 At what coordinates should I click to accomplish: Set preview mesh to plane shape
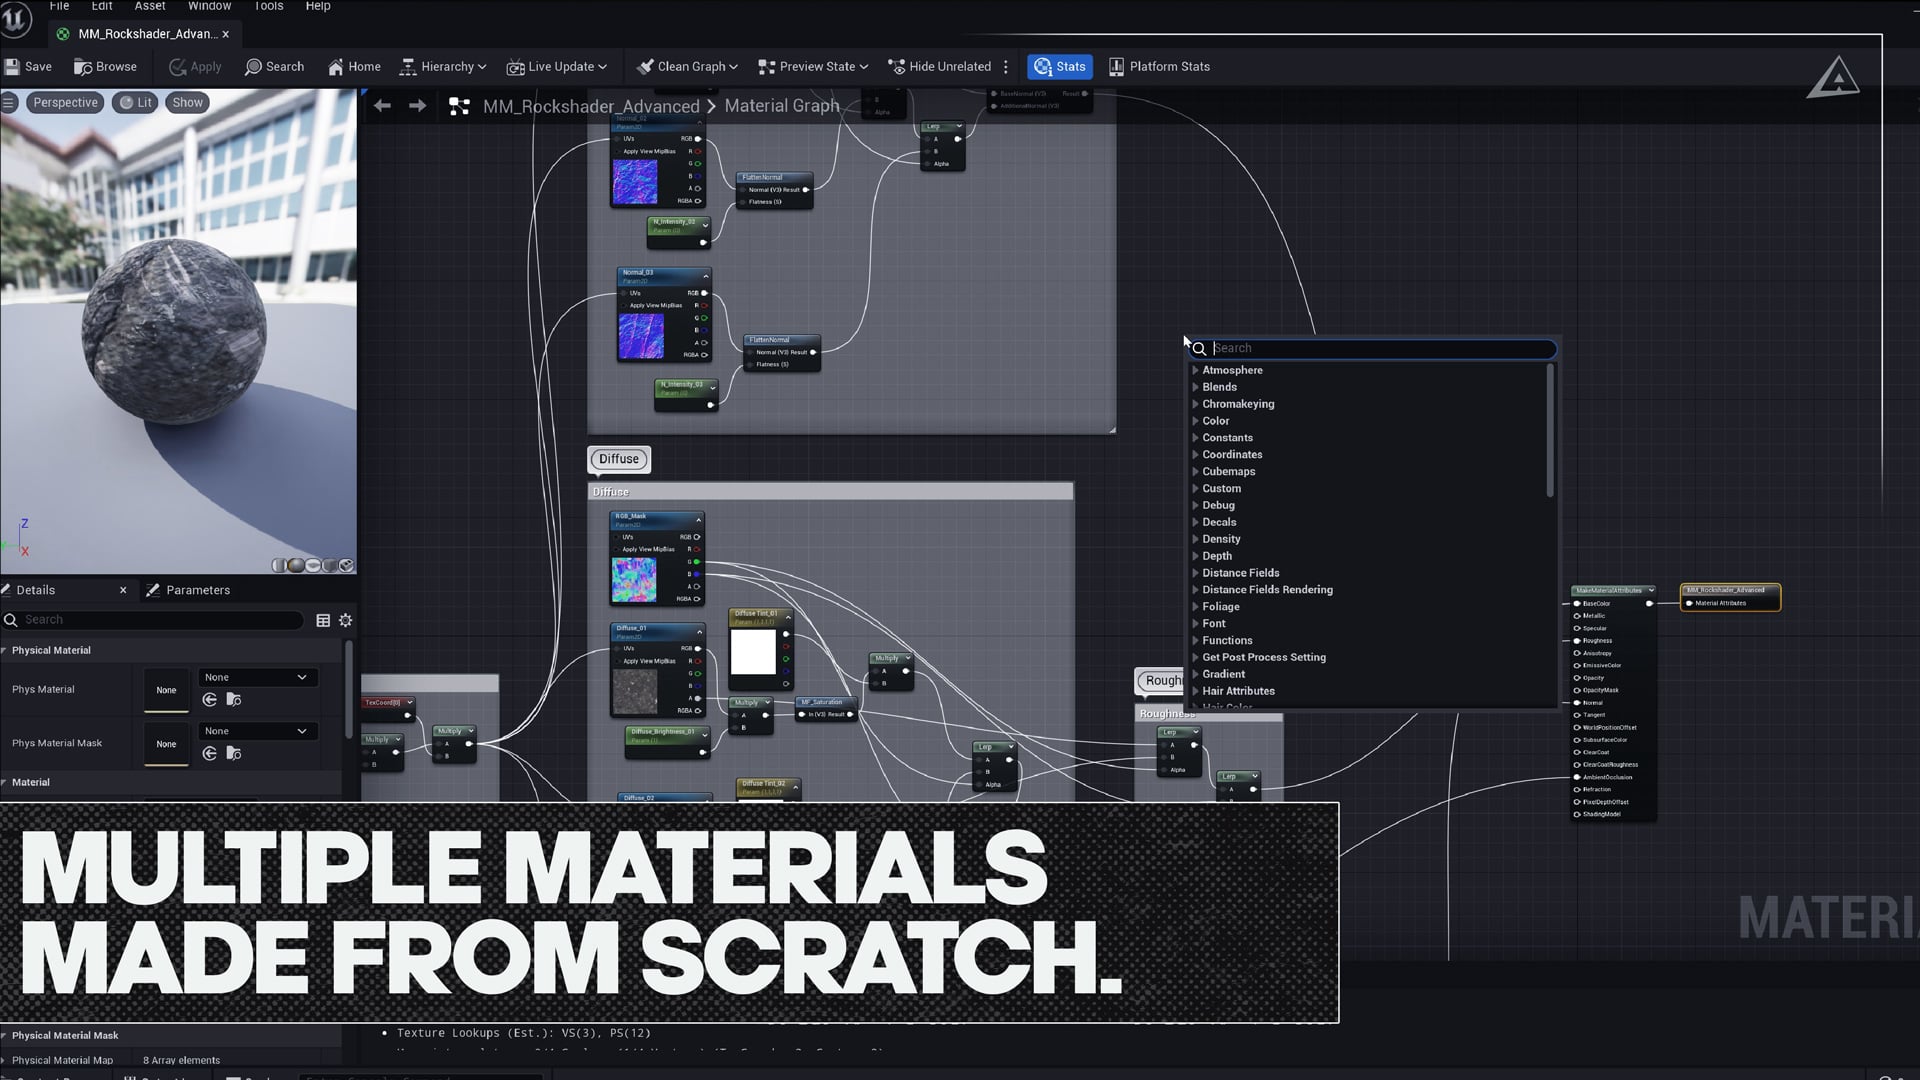(313, 566)
